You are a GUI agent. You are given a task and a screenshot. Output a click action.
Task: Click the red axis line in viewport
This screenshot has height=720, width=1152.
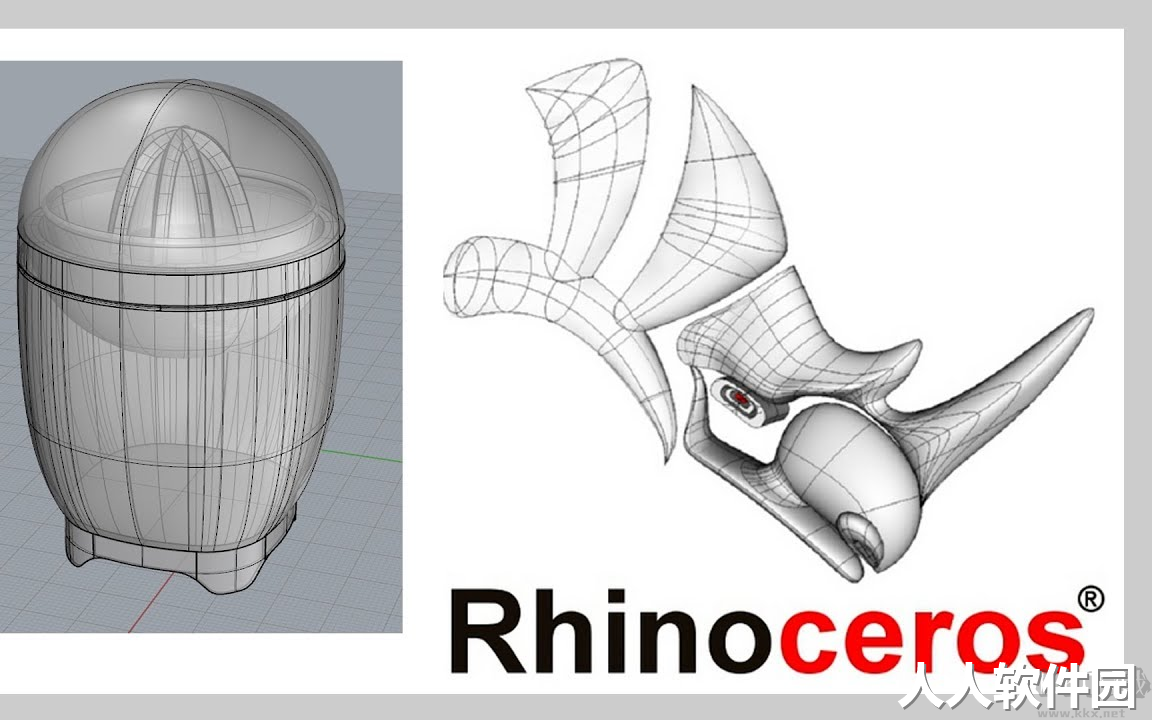coord(151,604)
